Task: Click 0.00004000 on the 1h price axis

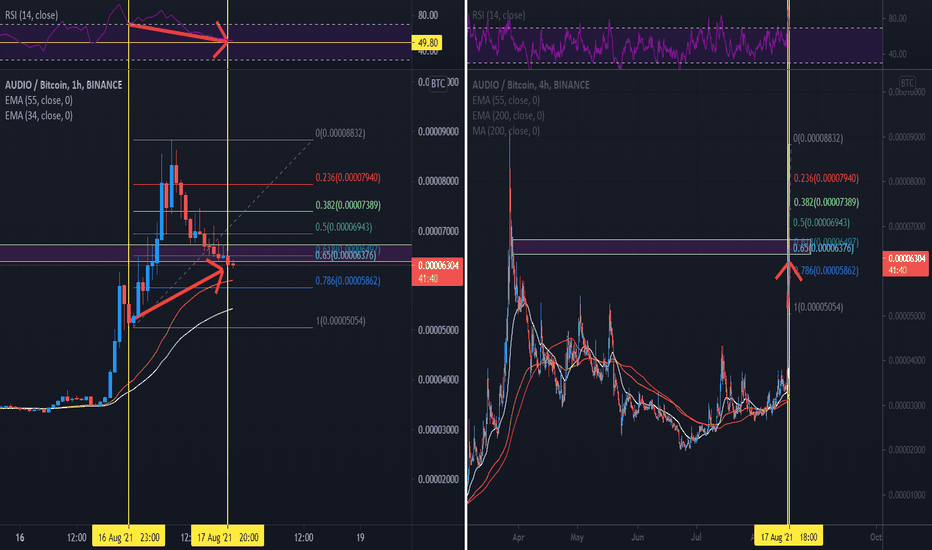Action: pos(438,380)
